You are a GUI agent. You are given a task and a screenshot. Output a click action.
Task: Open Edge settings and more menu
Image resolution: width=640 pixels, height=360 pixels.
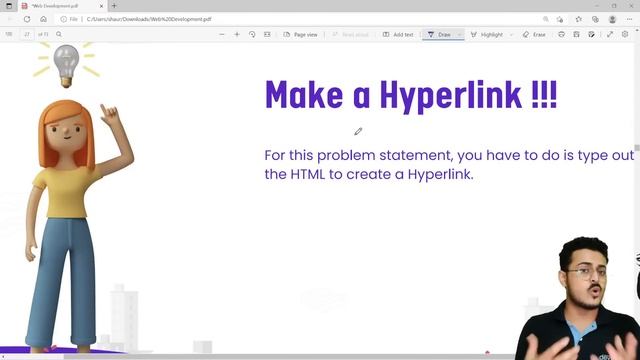[629, 19]
